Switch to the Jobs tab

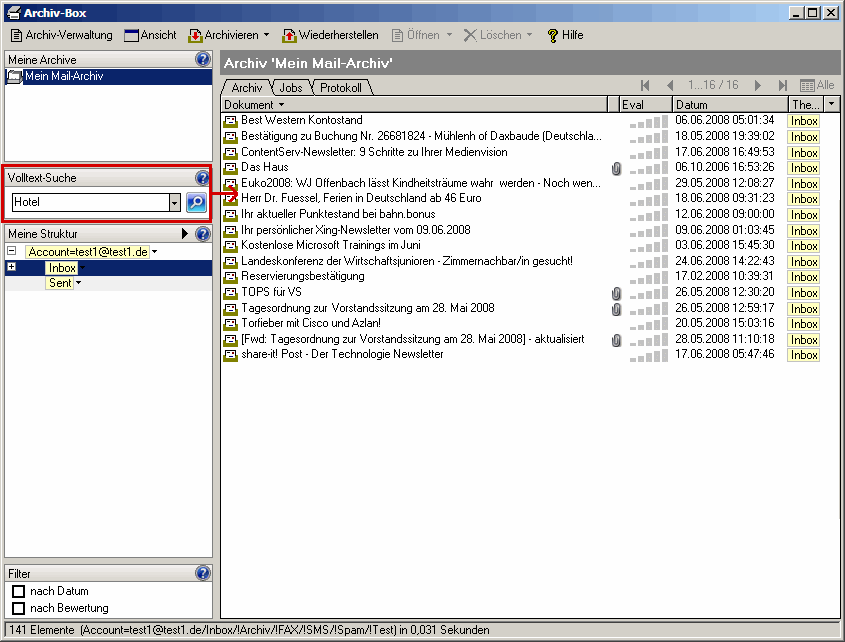pos(292,88)
